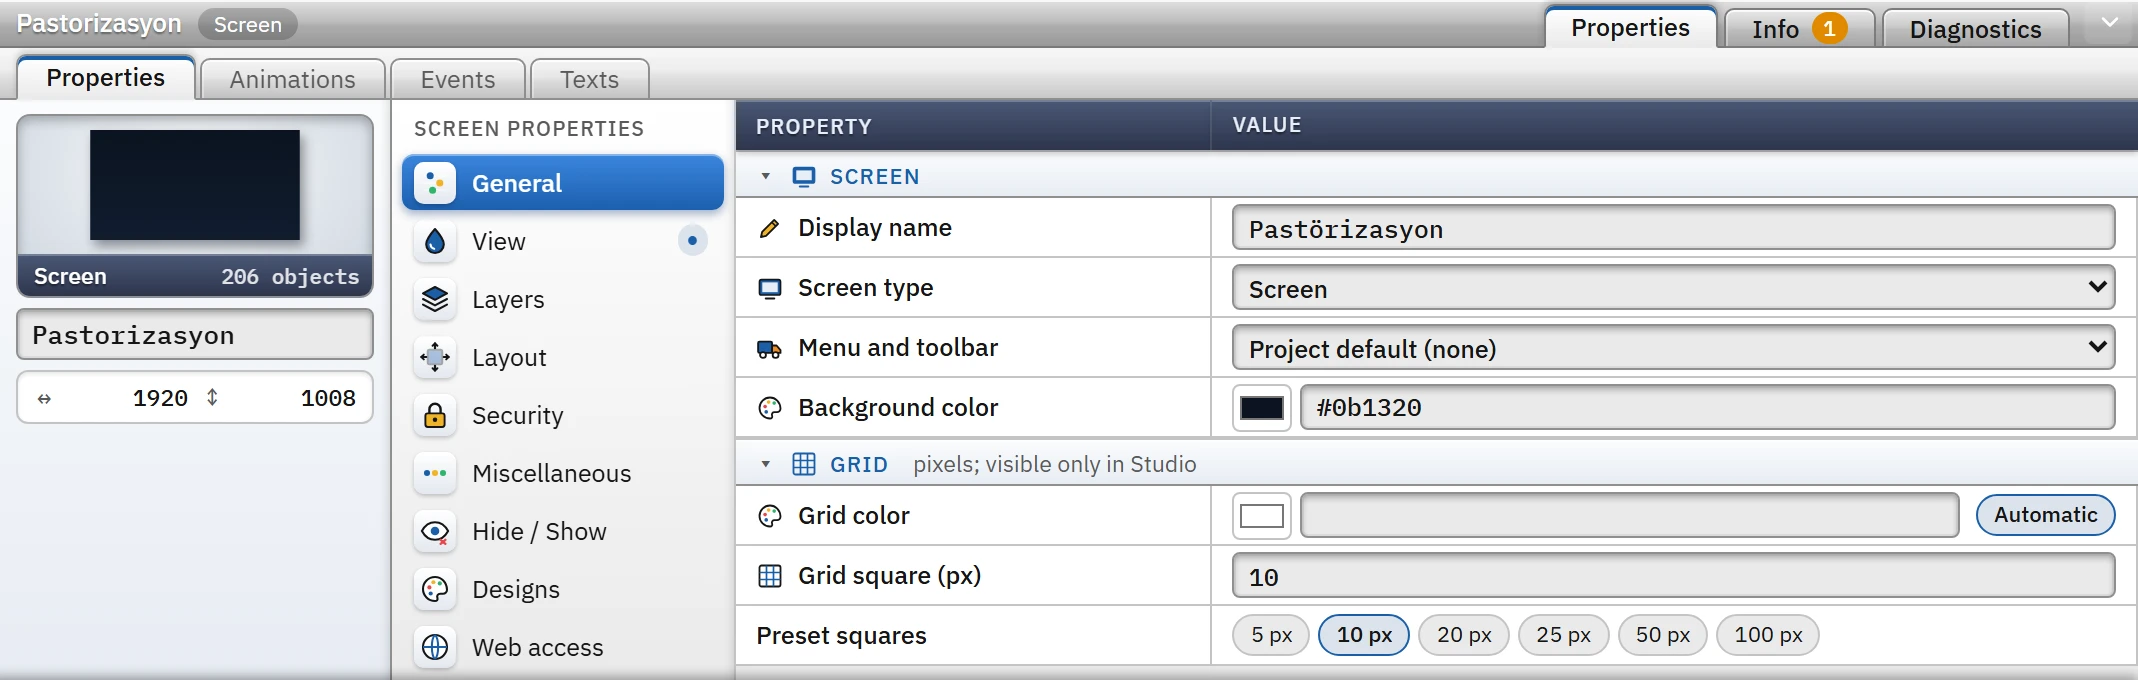The height and width of the screenshot is (680, 2138).
Task: Click the monitor icon beside Screen type
Action: [x=769, y=288]
